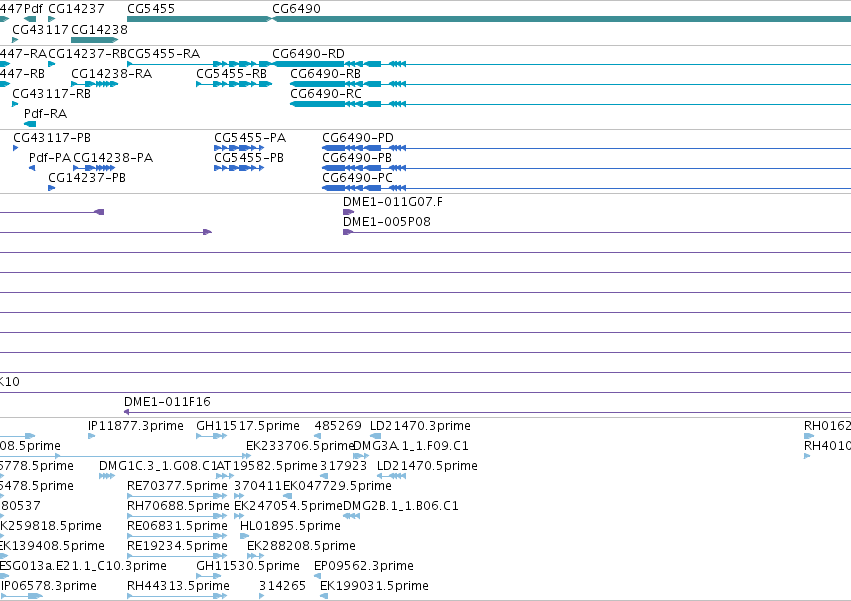This screenshot has width=851, height=601.
Task: Select transcript CG6490-RD
Action: point(308,54)
